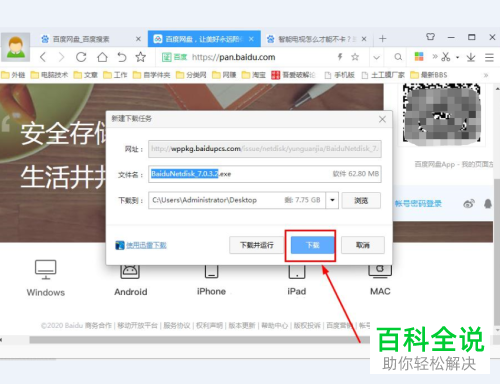Open the 手机版 bookmark

coord(340,75)
